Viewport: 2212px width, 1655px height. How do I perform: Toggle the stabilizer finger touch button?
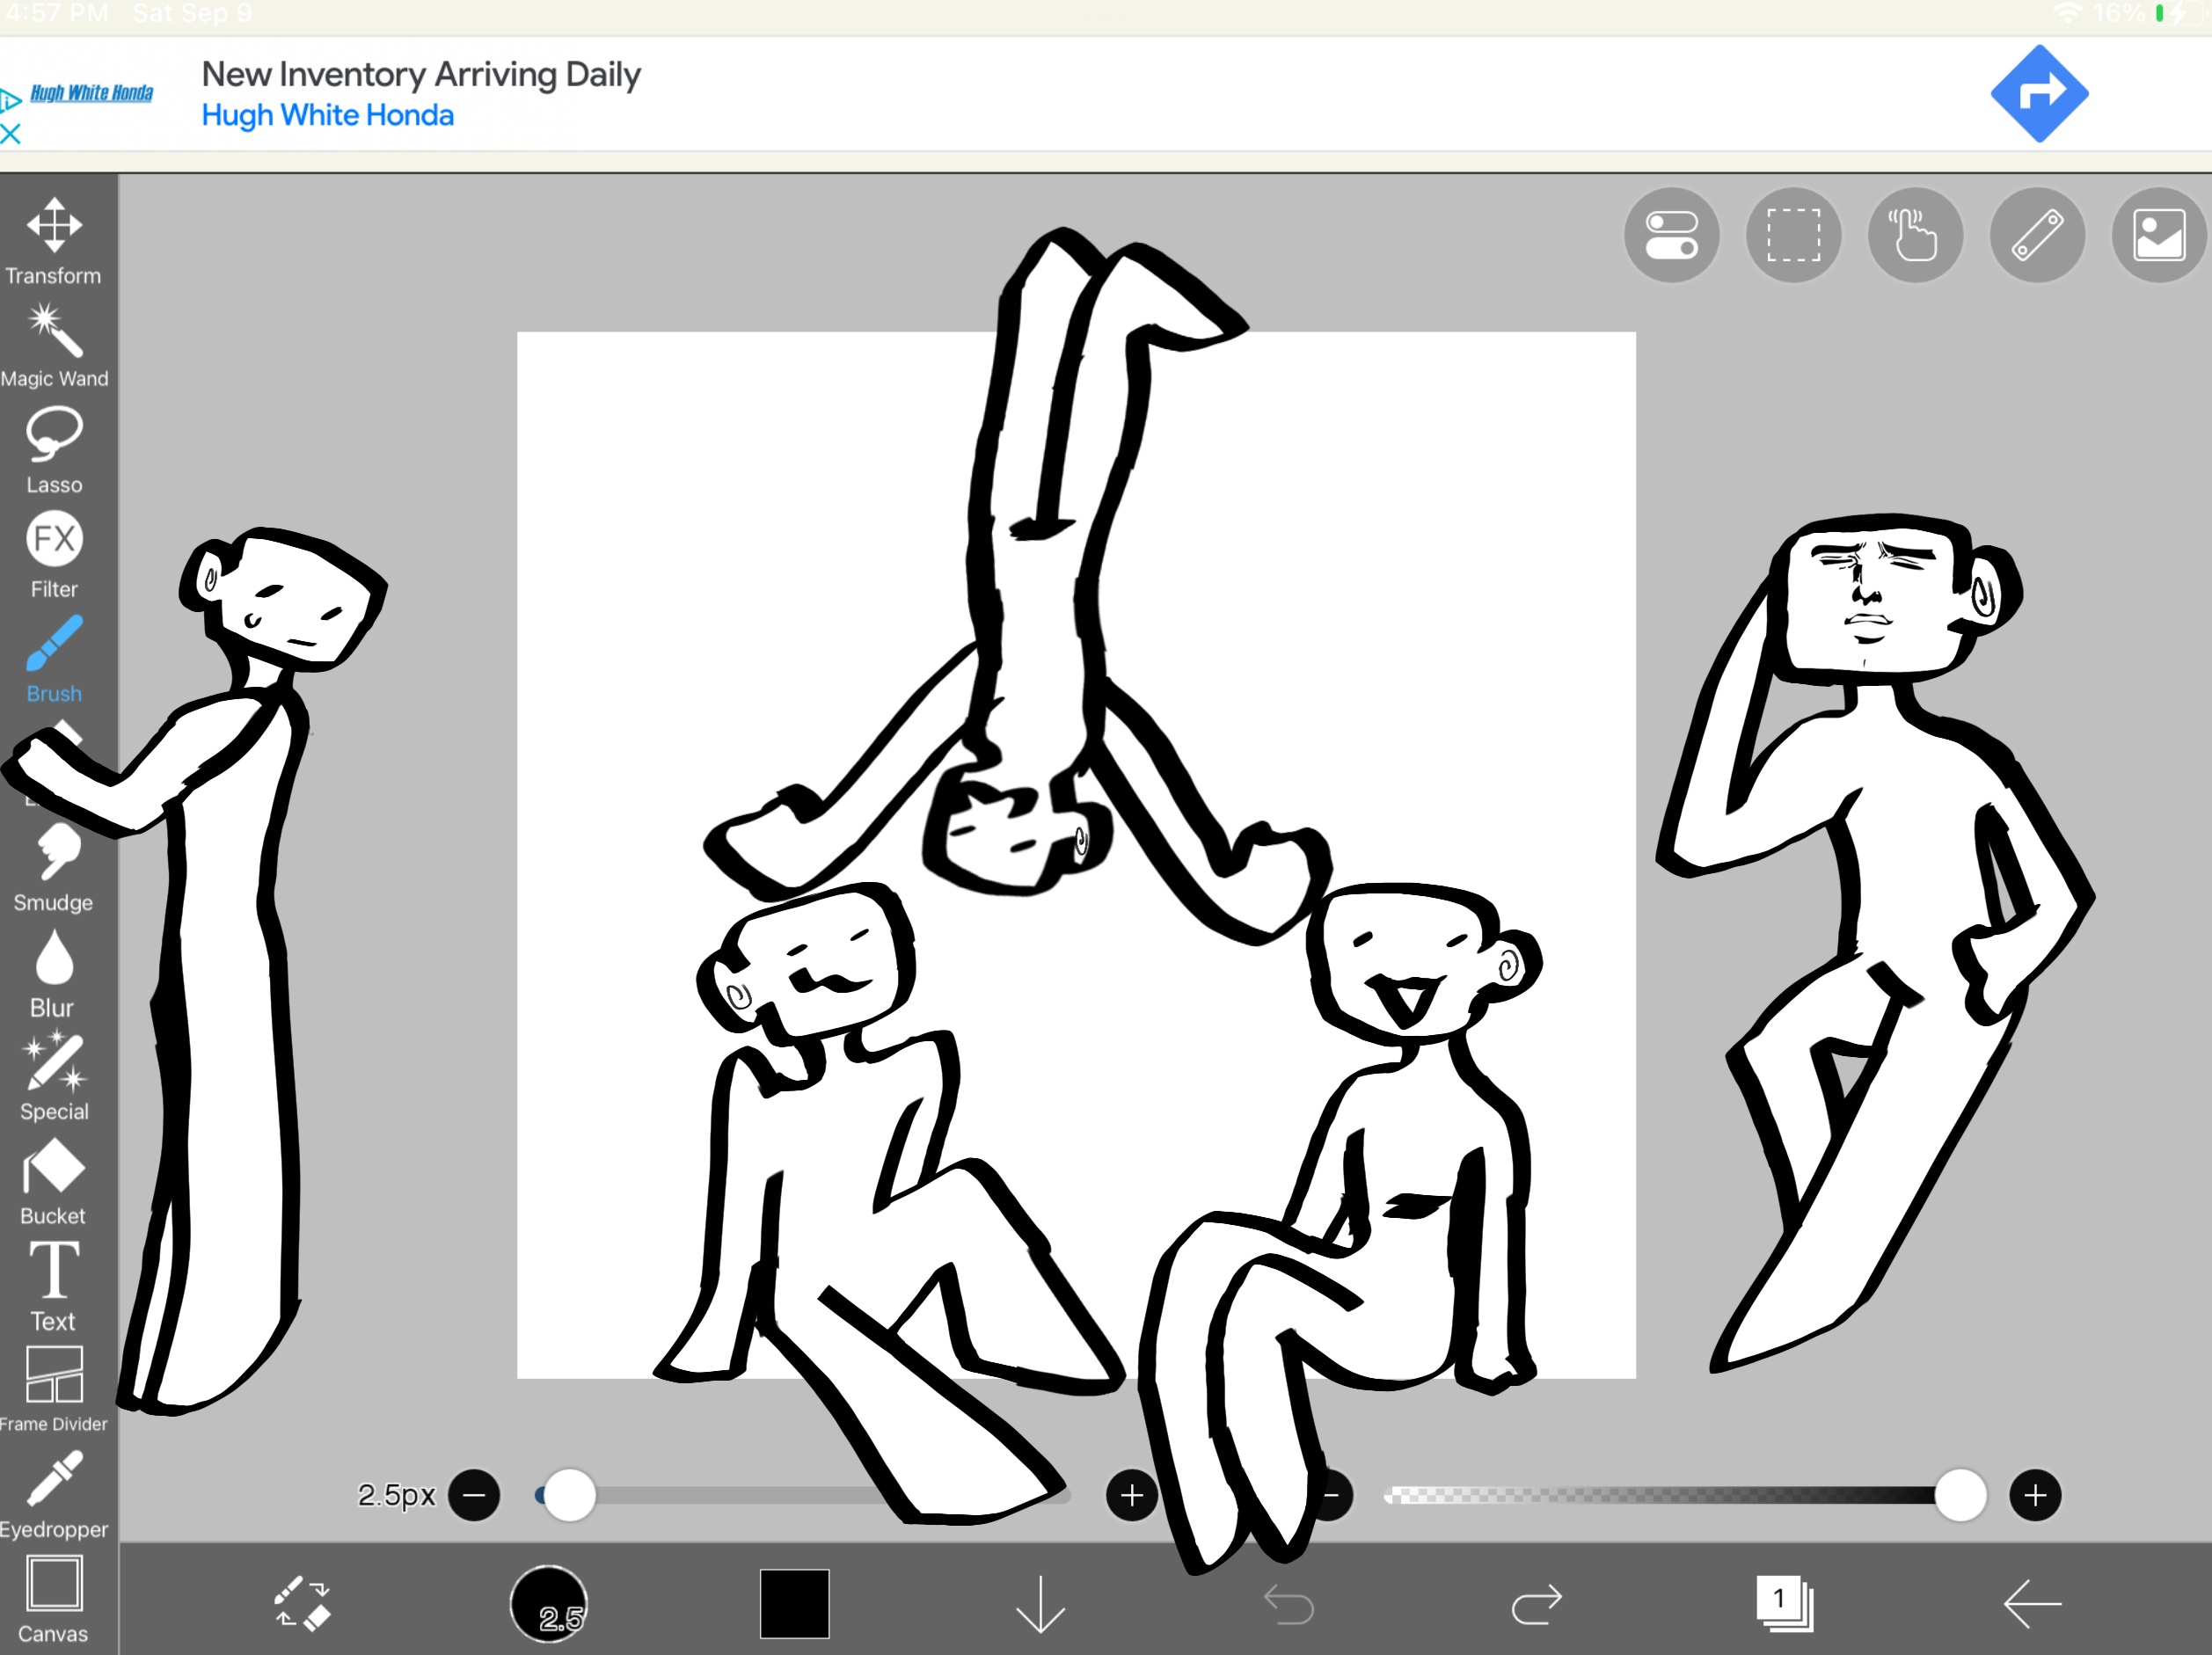tap(1914, 236)
